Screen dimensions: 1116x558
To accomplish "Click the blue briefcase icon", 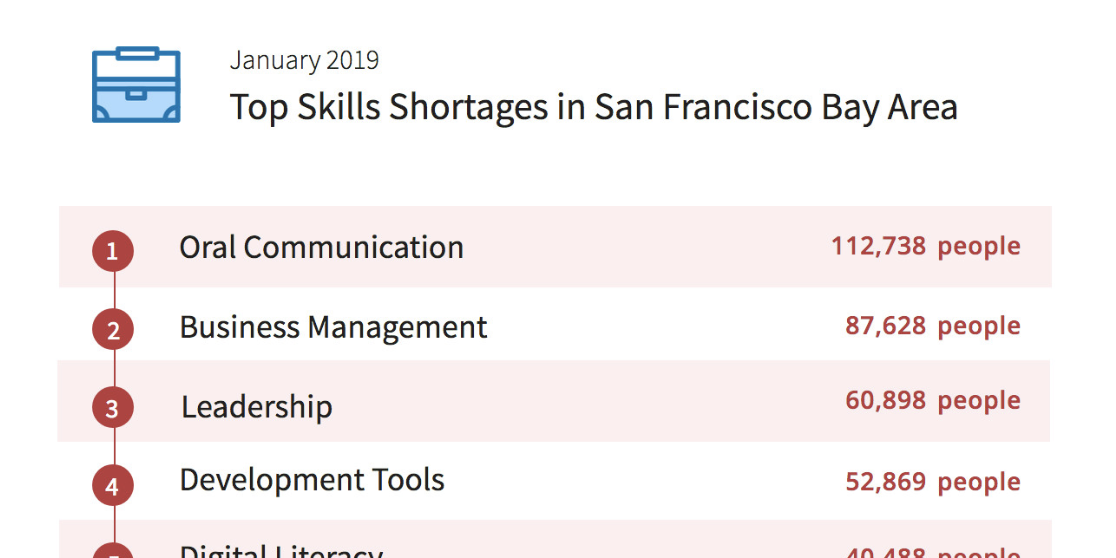I will (x=136, y=85).
